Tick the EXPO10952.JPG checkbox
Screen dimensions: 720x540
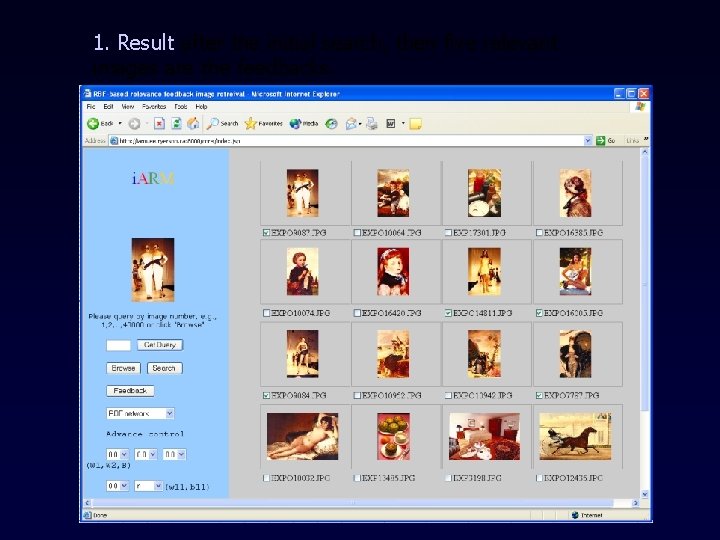(x=357, y=395)
